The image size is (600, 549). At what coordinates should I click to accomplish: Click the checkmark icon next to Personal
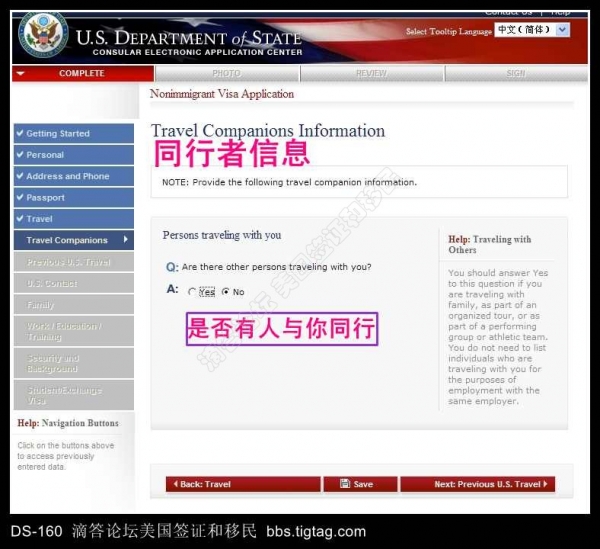pyautogui.click(x=20, y=155)
